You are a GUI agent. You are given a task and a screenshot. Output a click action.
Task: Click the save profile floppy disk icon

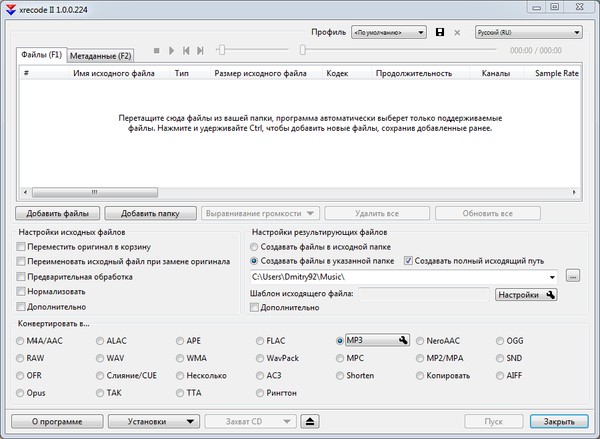tap(440, 32)
